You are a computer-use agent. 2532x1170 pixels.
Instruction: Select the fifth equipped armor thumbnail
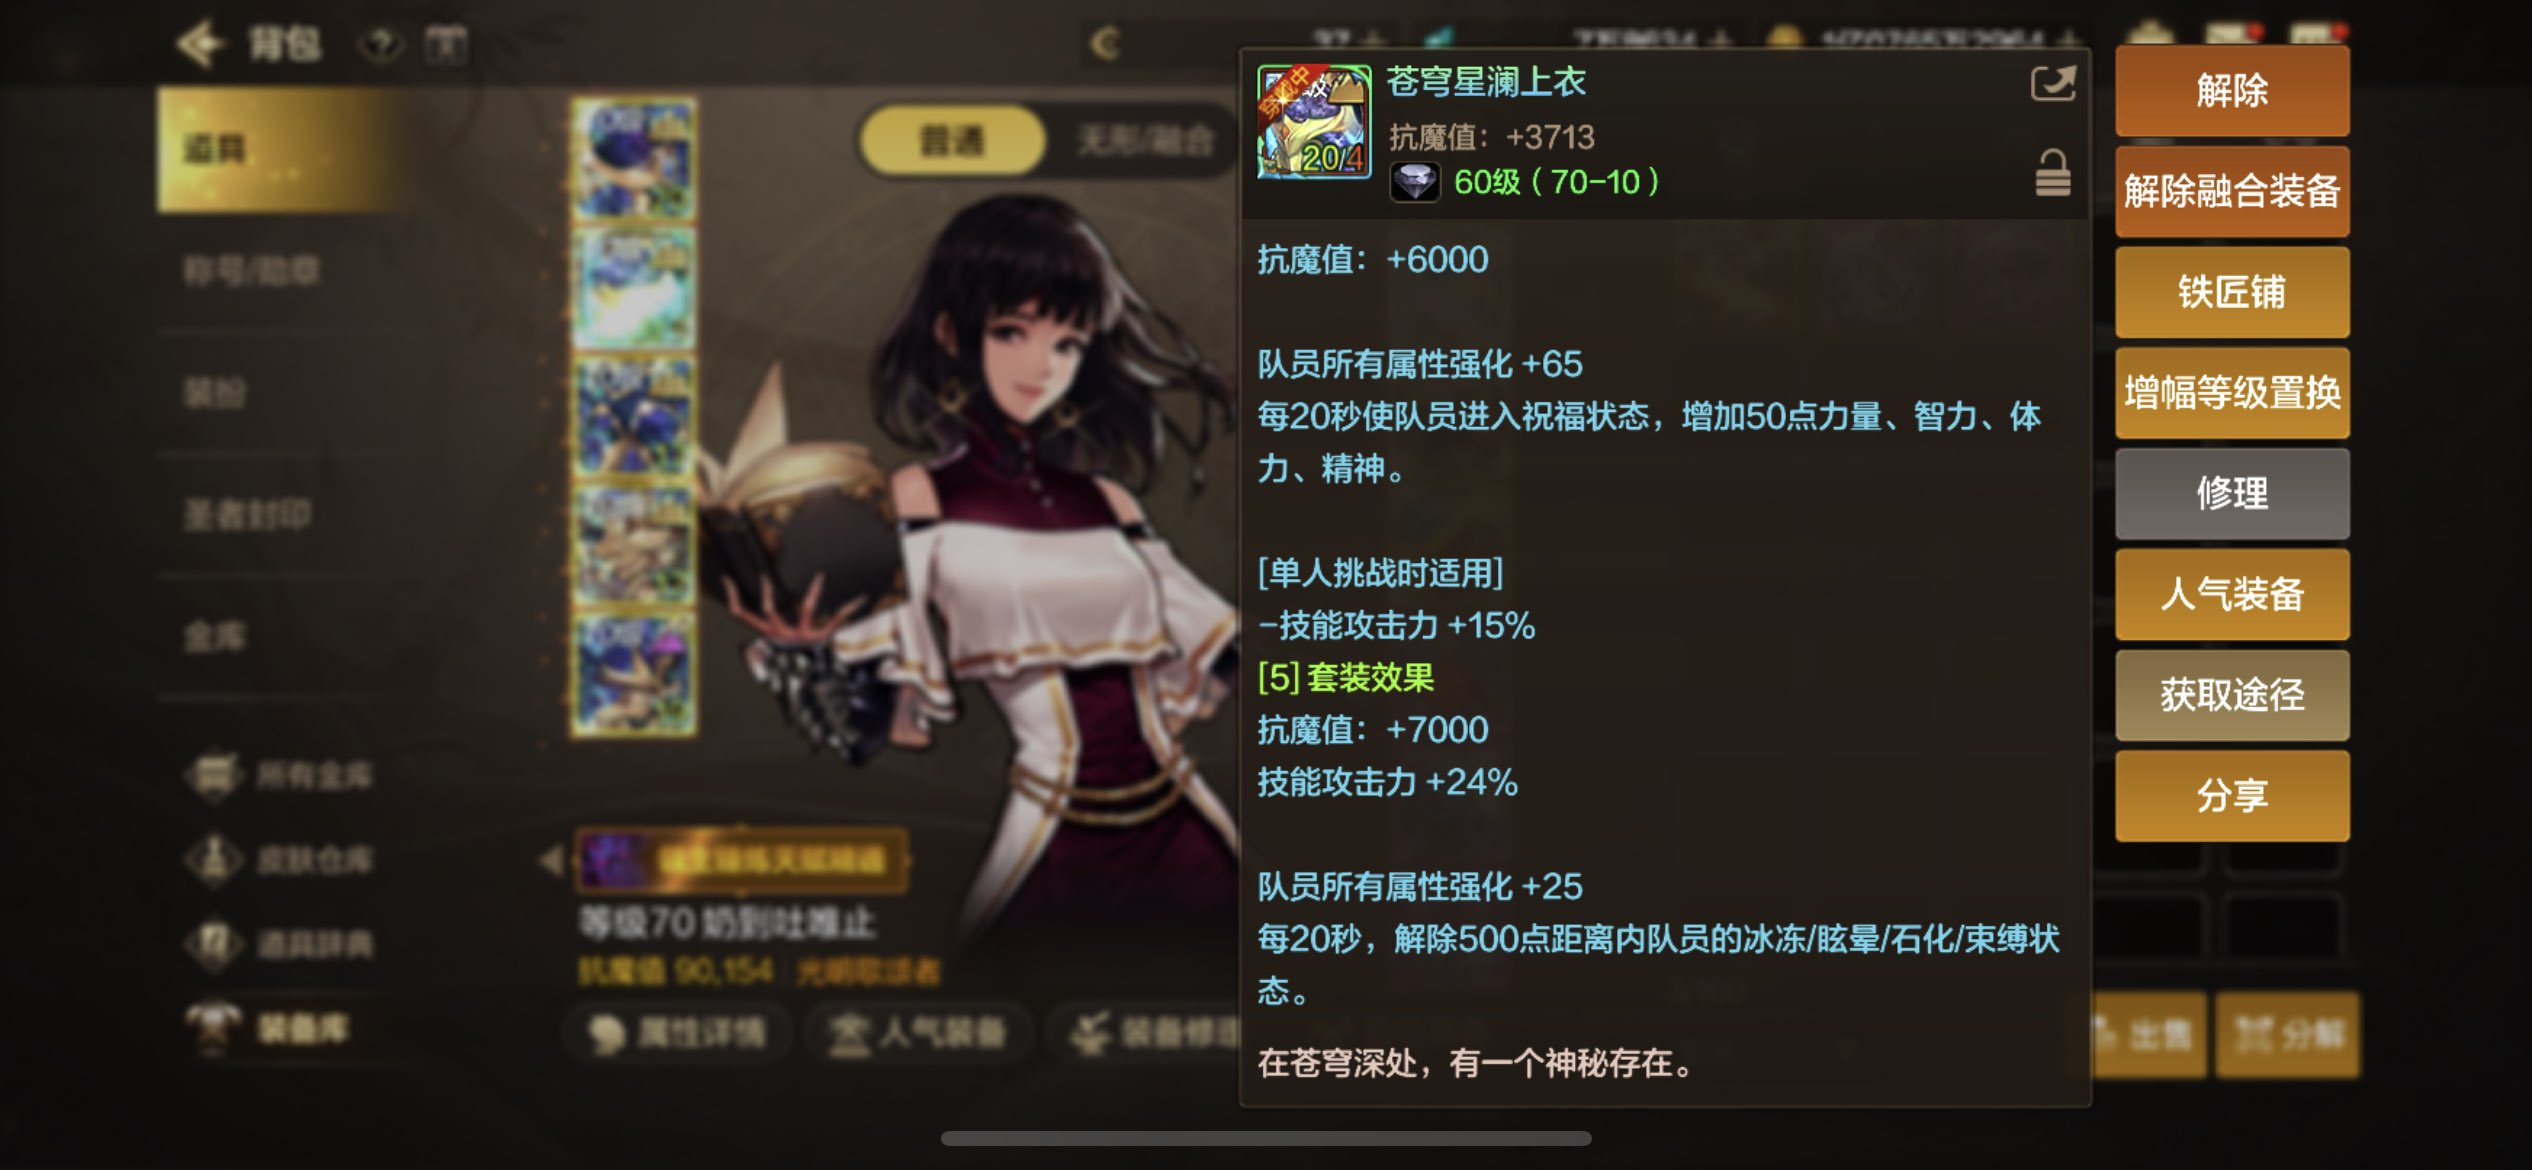(x=633, y=675)
